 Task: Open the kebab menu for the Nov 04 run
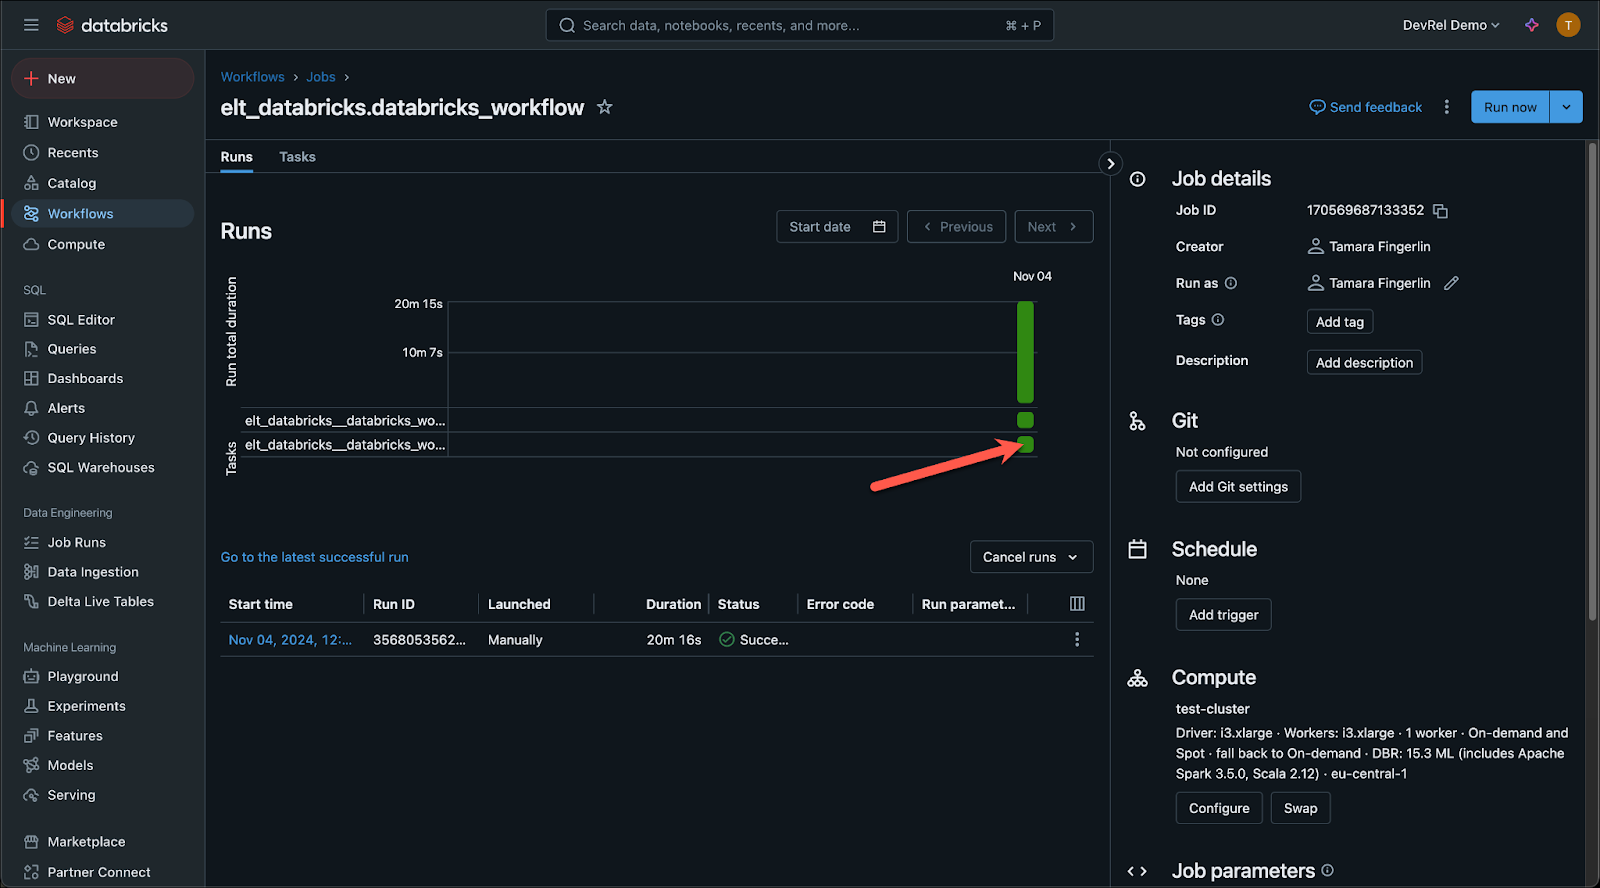point(1077,639)
